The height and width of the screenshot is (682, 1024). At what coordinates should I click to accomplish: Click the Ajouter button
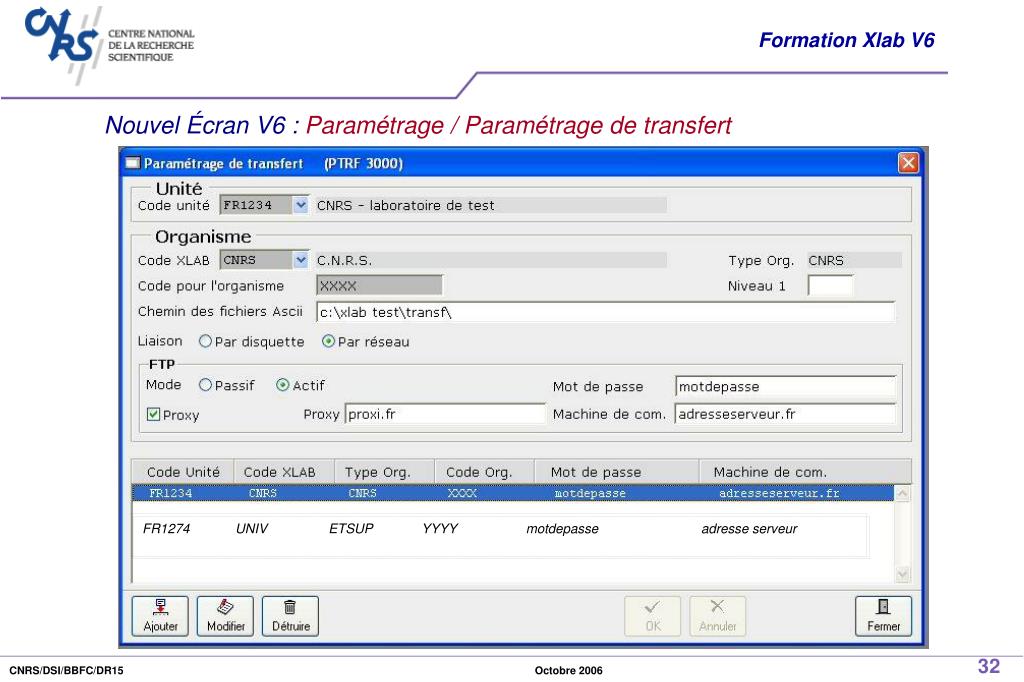[x=160, y=615]
